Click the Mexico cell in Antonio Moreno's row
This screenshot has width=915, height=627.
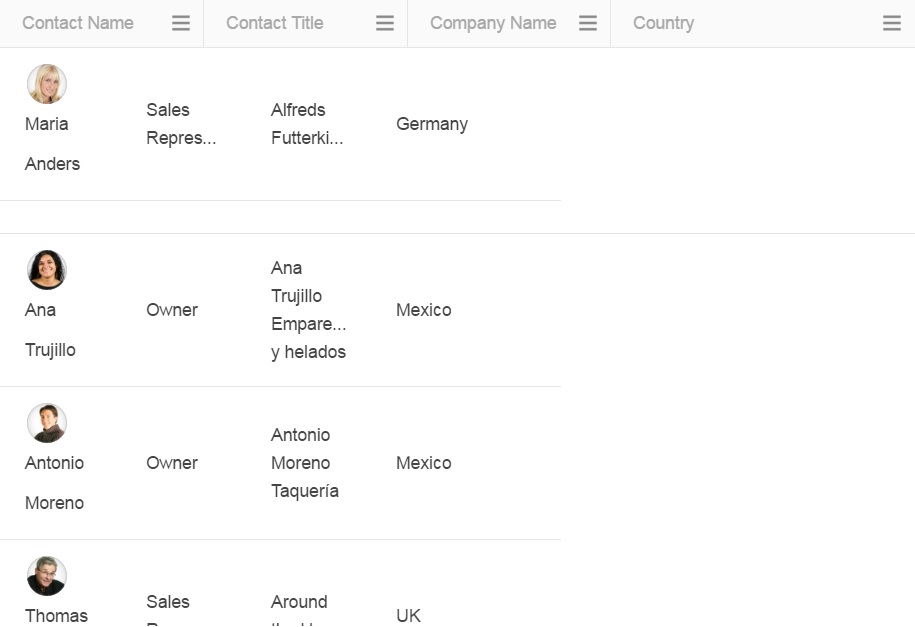(424, 463)
